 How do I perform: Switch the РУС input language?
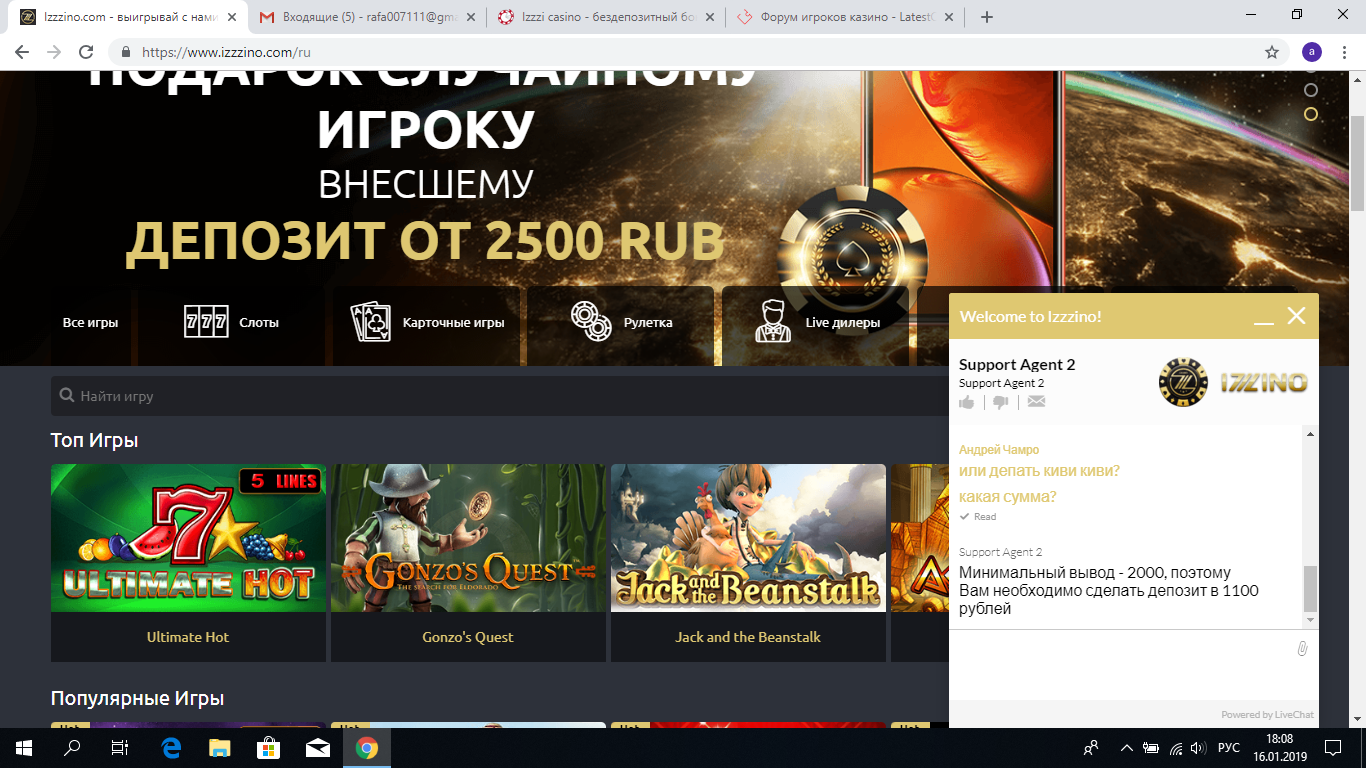(x=1229, y=748)
